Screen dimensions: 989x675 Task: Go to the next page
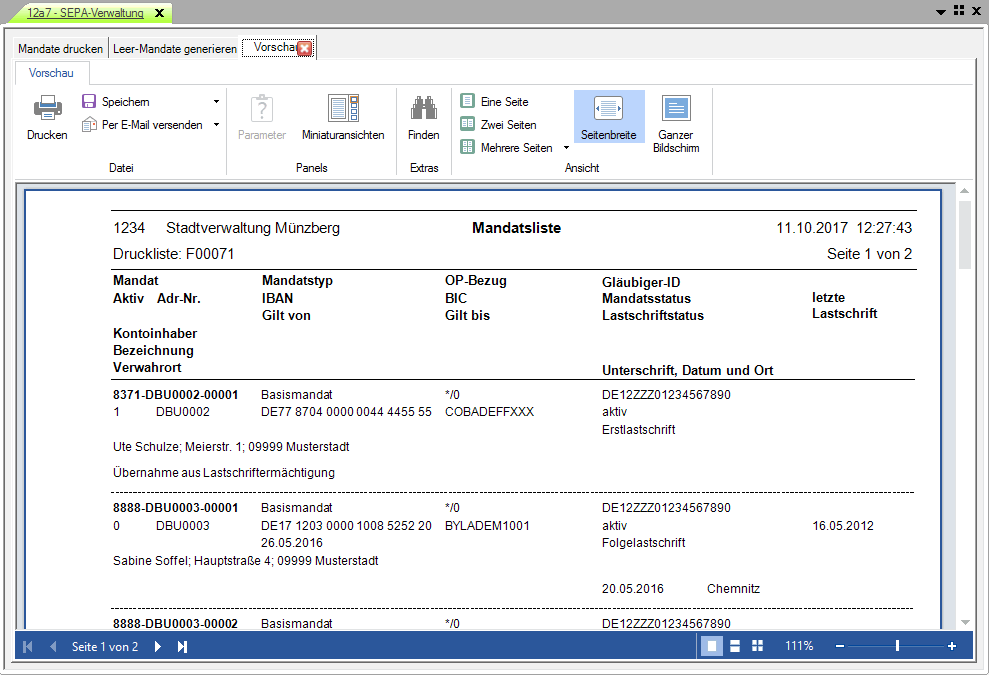(158, 647)
